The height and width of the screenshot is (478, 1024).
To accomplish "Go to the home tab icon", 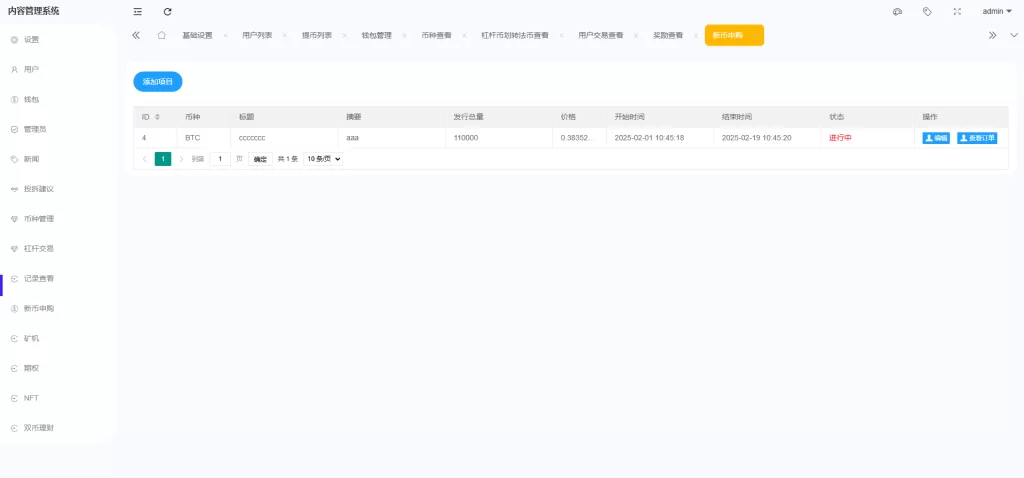I will 161,35.
